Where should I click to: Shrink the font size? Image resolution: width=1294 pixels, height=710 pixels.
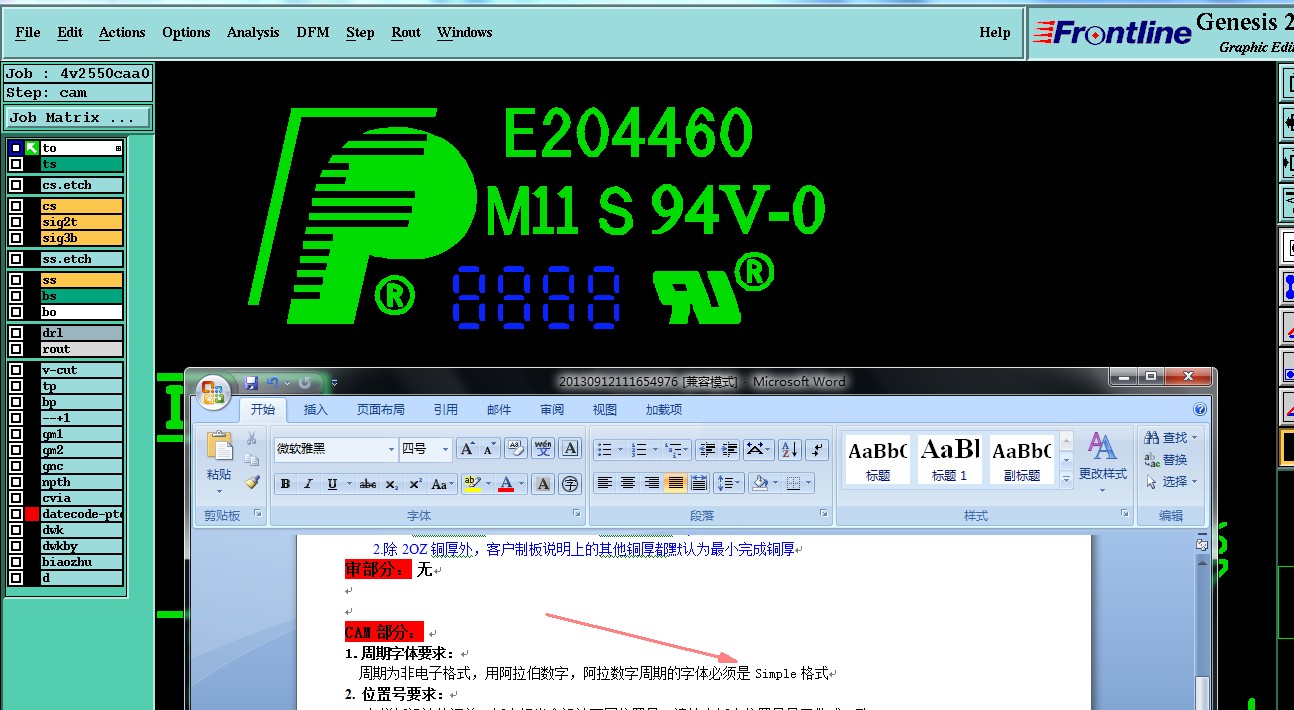tap(491, 449)
